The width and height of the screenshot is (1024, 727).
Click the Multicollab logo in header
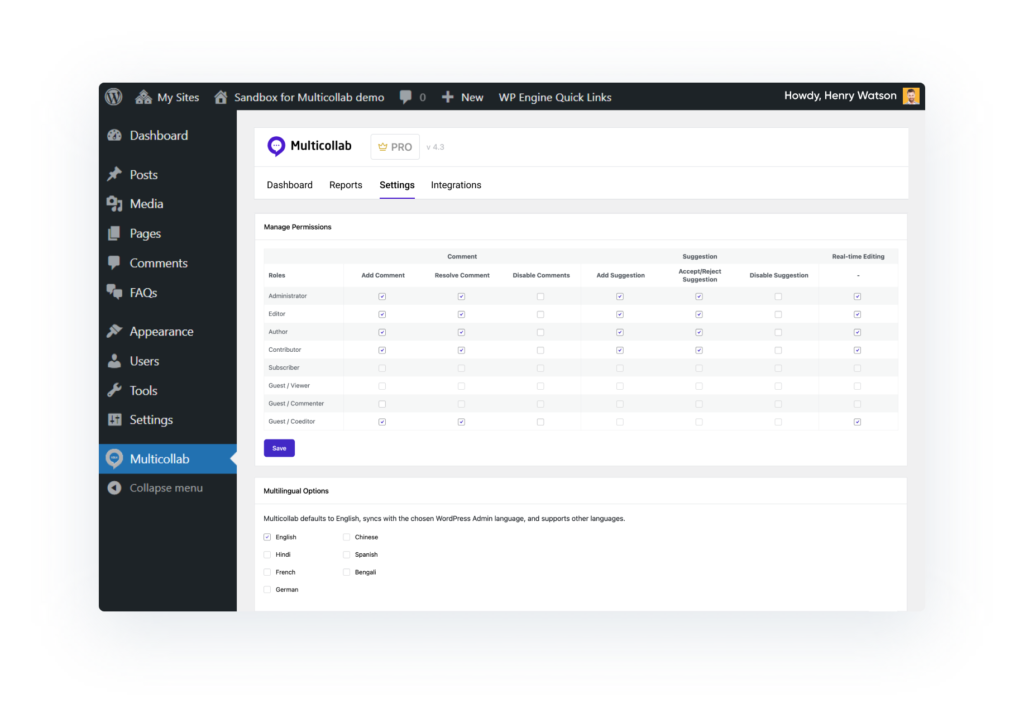pyautogui.click(x=310, y=146)
